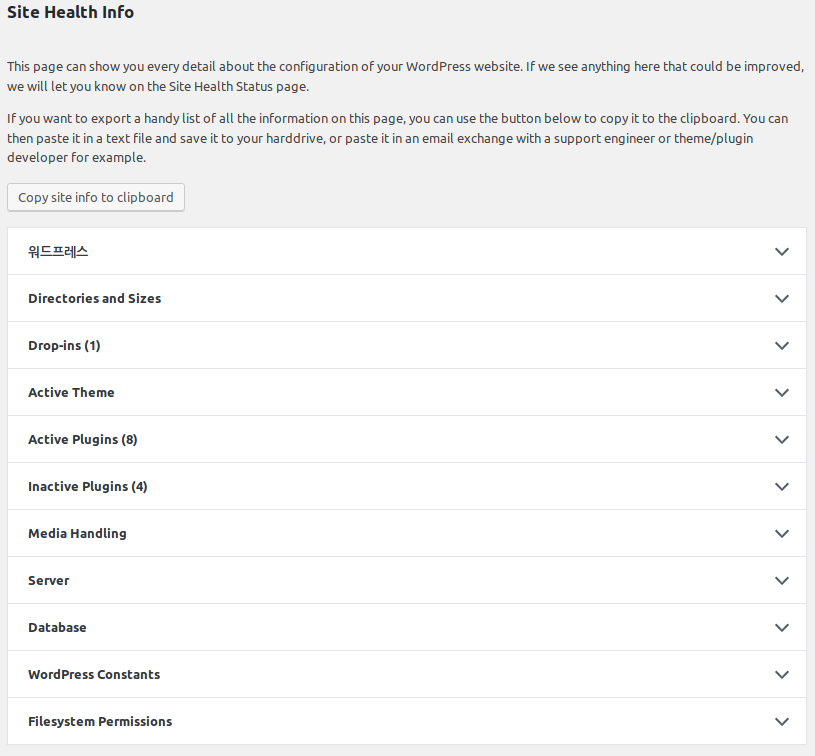Image resolution: width=815 pixels, height=756 pixels.
Task: Click the expand arrow for Inactive Plugins (4)
Action: pos(782,486)
